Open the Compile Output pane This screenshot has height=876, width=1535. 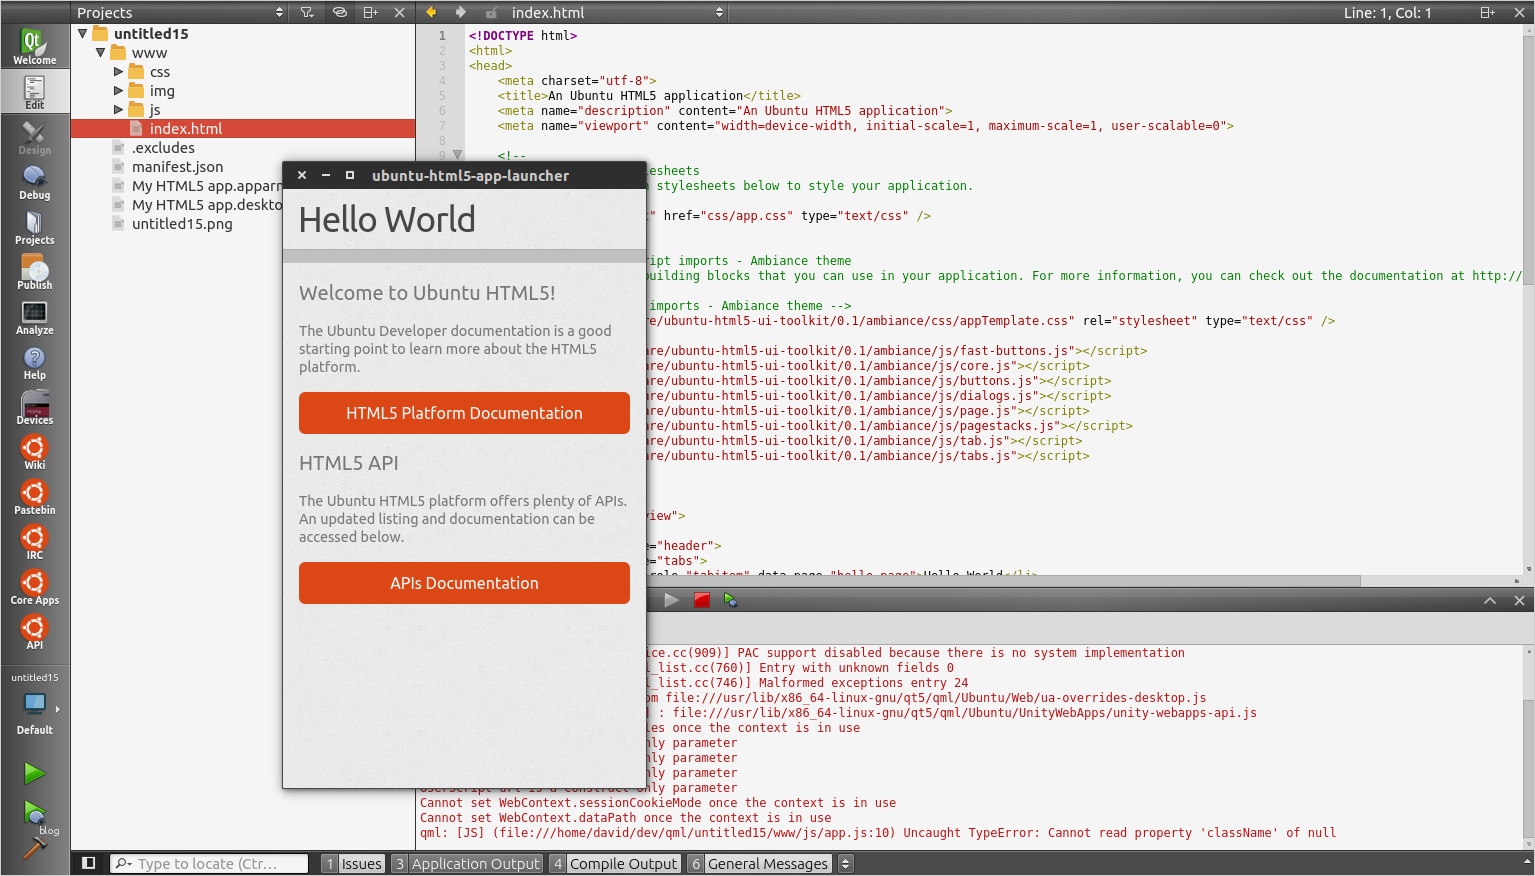614,863
